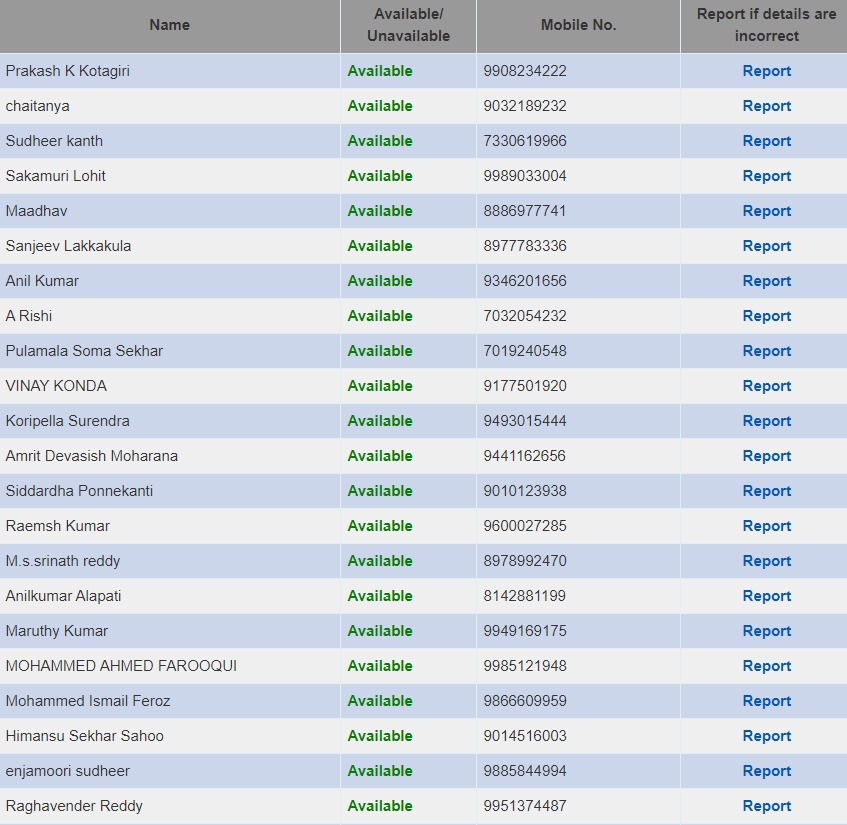
Task: Select the Name column header
Action: coord(170,25)
